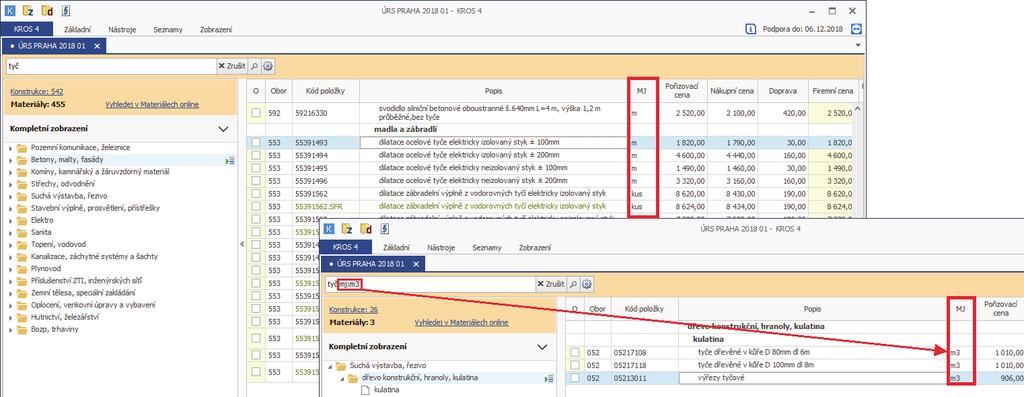The width and height of the screenshot is (1024, 397).
Task: Open search settings gear in the front window
Action: (x=586, y=284)
